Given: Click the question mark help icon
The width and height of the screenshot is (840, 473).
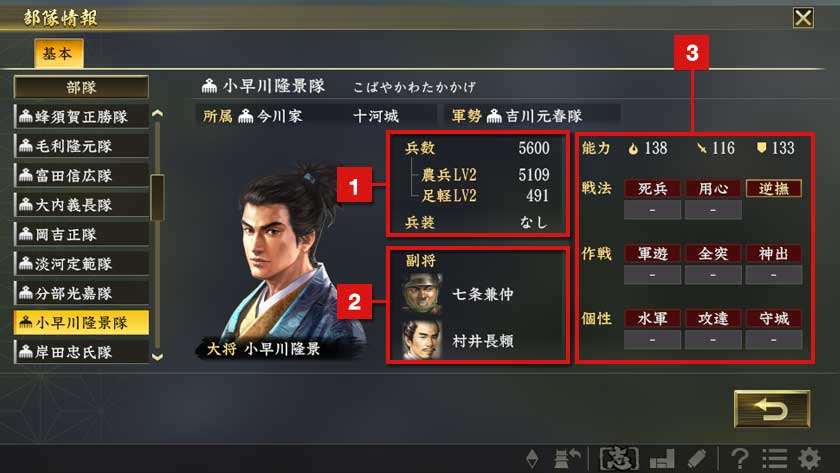Looking at the screenshot, I should (740, 459).
